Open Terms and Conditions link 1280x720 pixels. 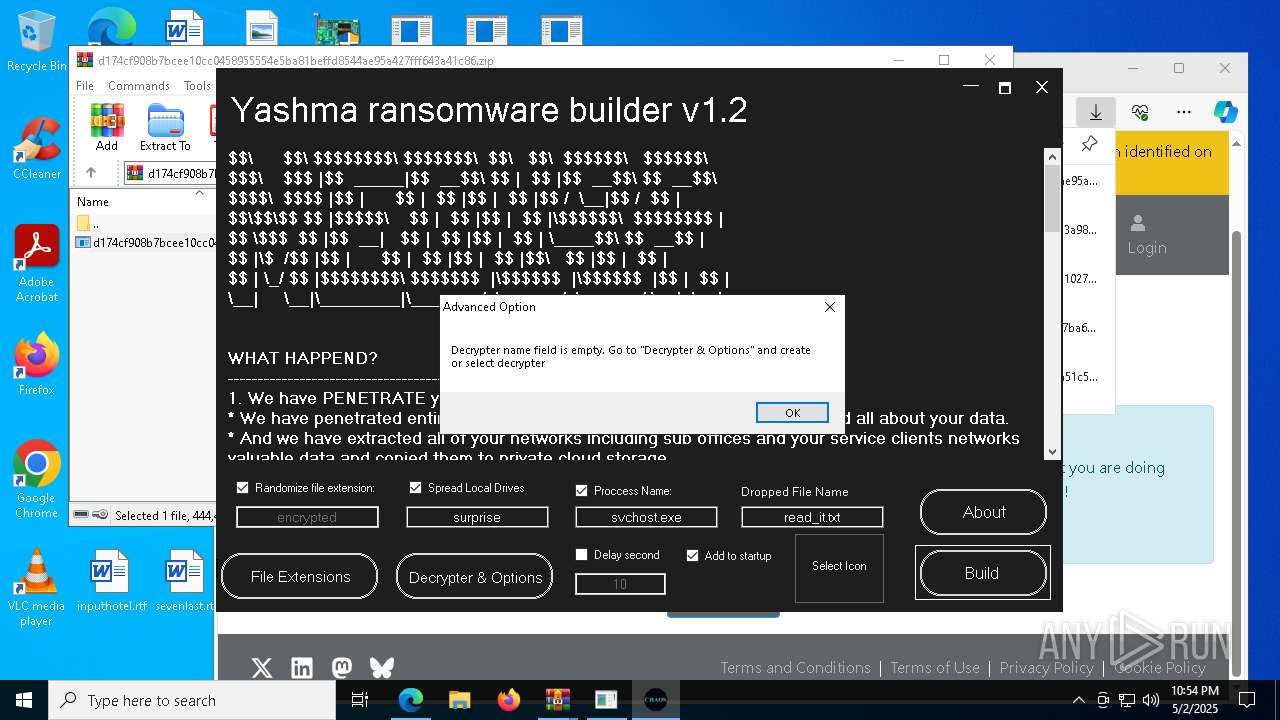pos(795,668)
